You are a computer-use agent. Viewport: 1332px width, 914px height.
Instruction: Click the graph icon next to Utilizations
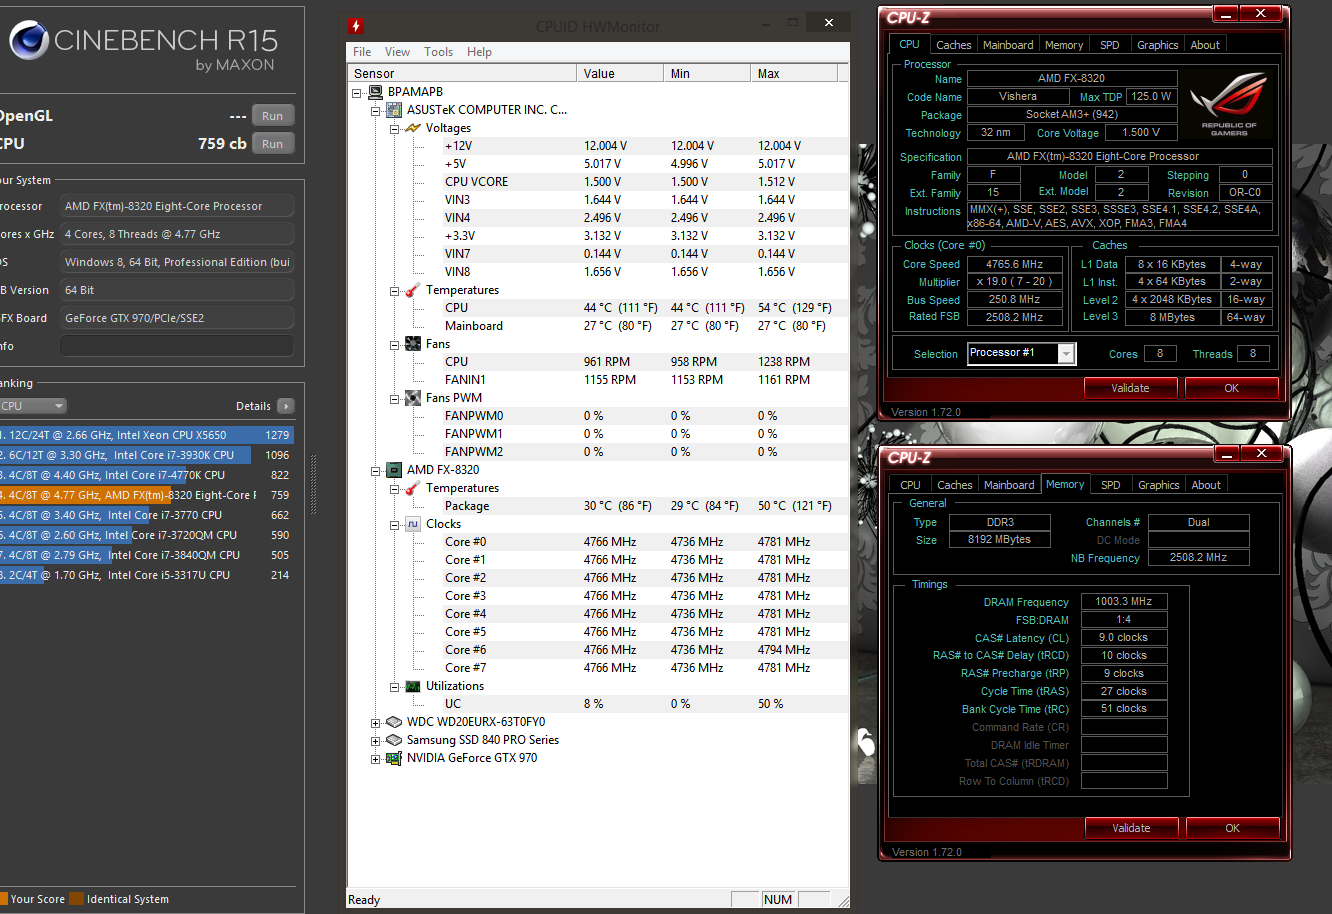click(413, 686)
